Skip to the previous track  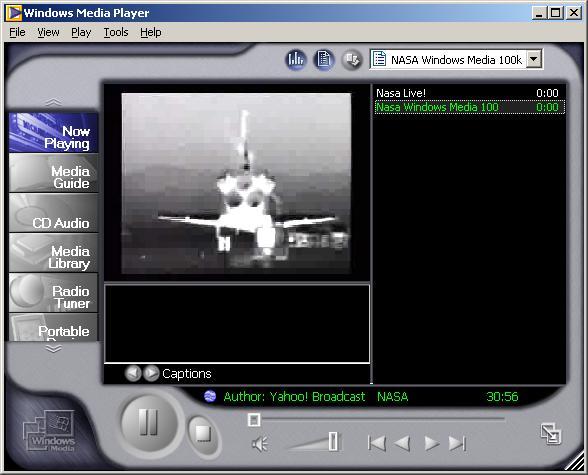[376, 444]
